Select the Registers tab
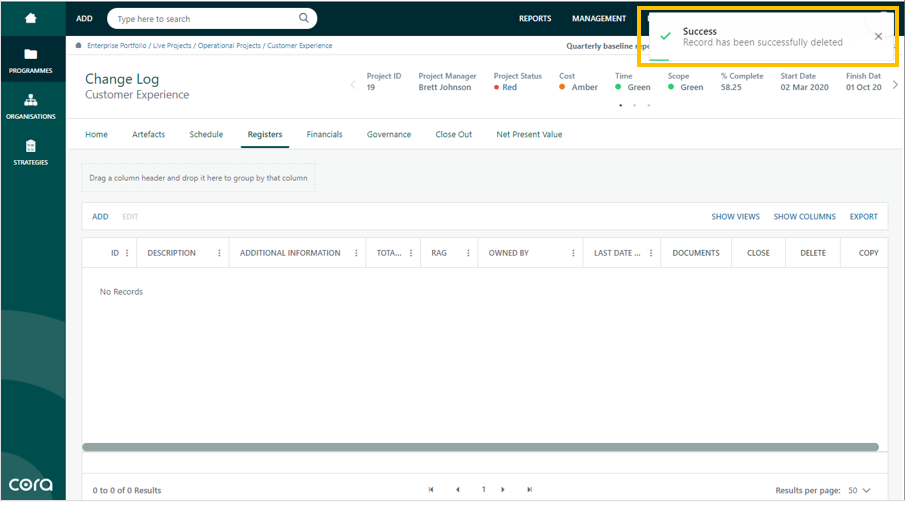Viewport: 905px width, 505px height. click(x=265, y=134)
